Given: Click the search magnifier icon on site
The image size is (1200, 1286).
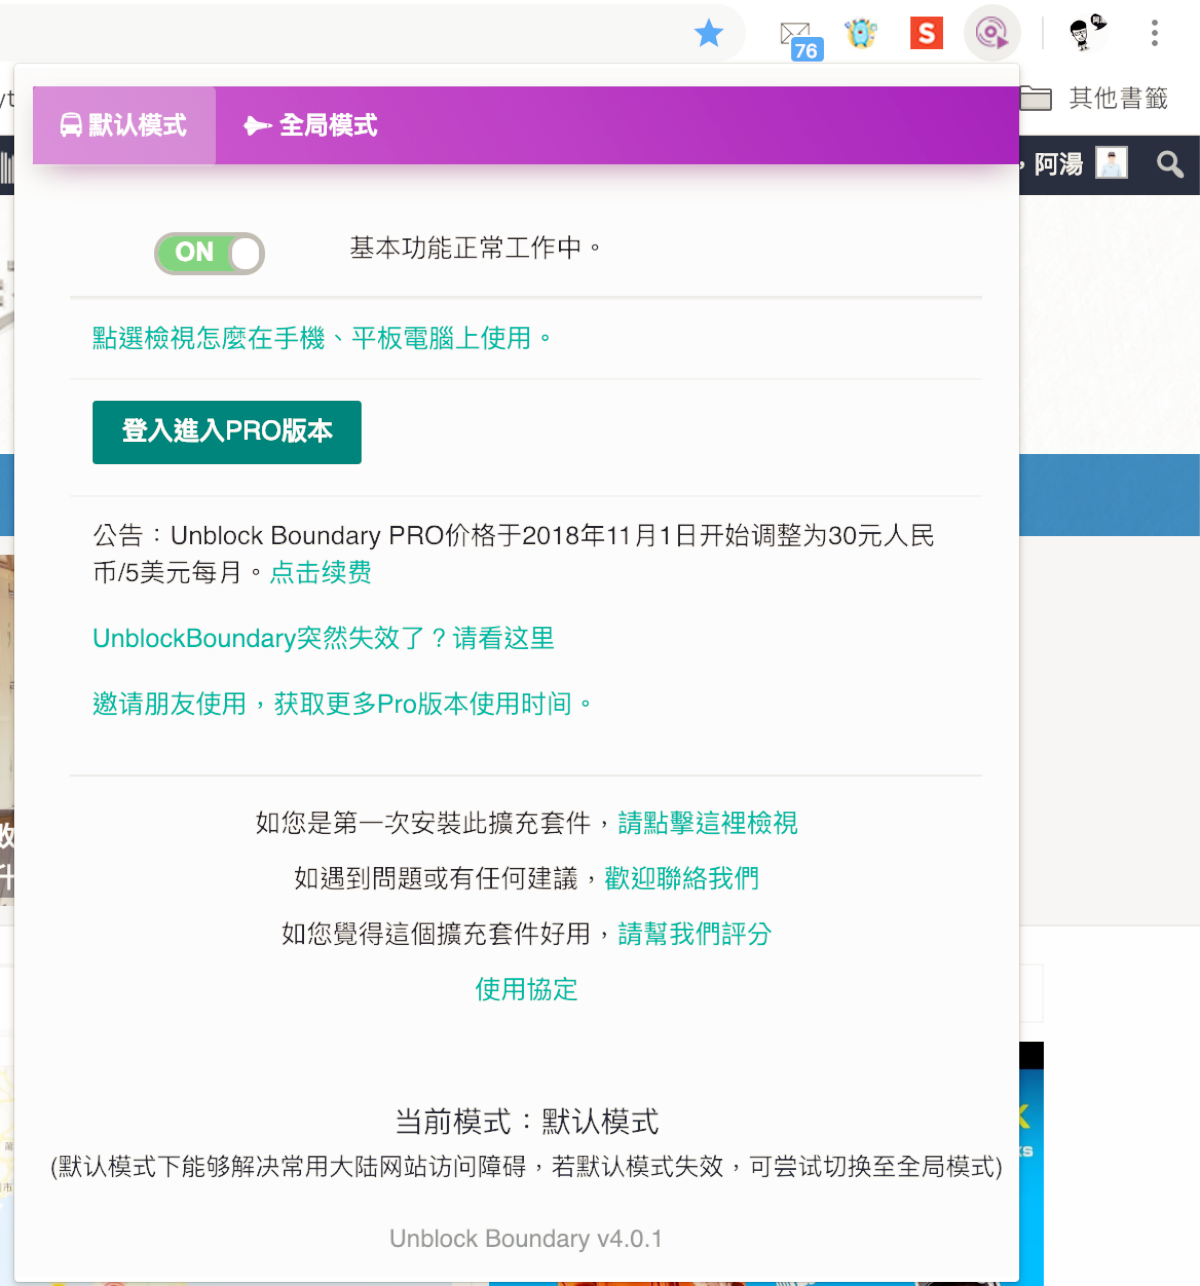Looking at the screenshot, I should [x=1169, y=165].
